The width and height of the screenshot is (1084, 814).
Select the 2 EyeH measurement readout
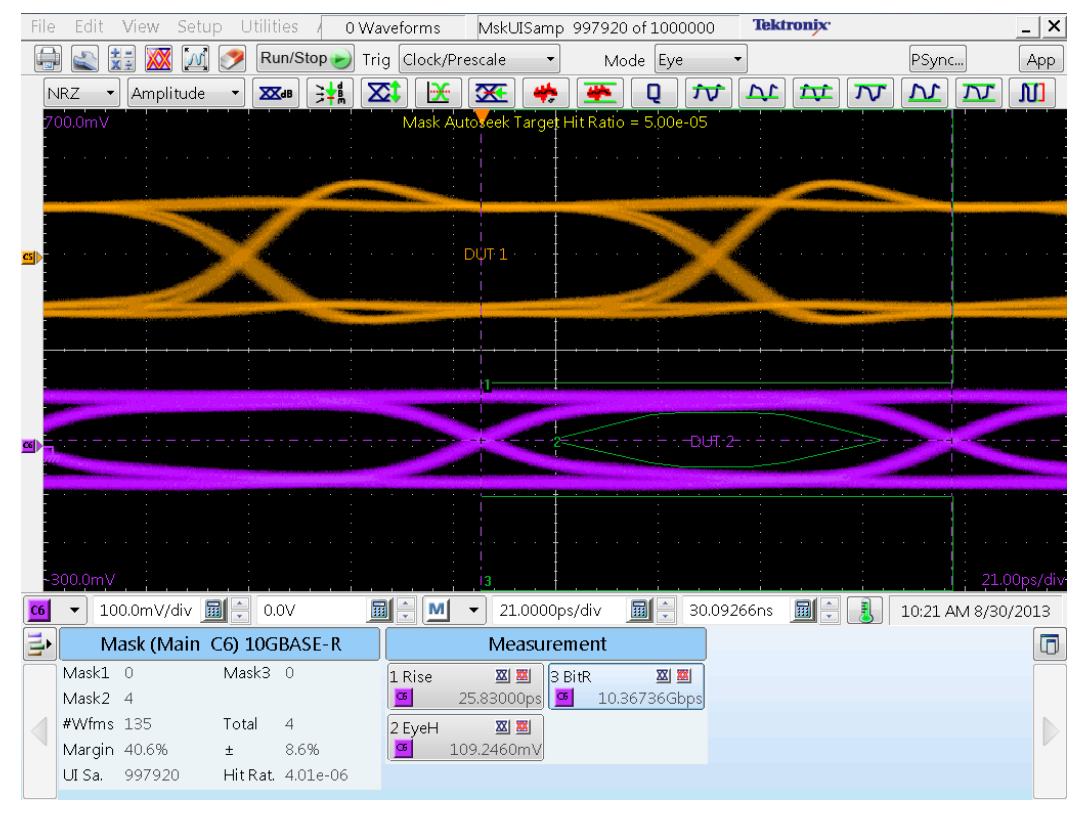pyautogui.click(x=465, y=738)
